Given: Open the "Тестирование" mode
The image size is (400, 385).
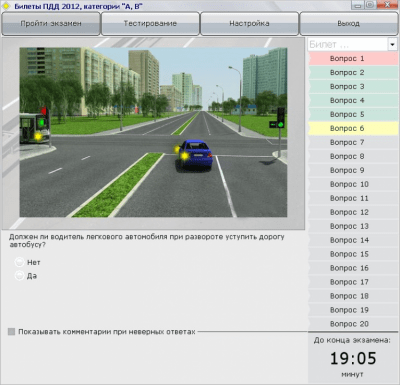Looking at the screenshot, I should coord(150,24).
